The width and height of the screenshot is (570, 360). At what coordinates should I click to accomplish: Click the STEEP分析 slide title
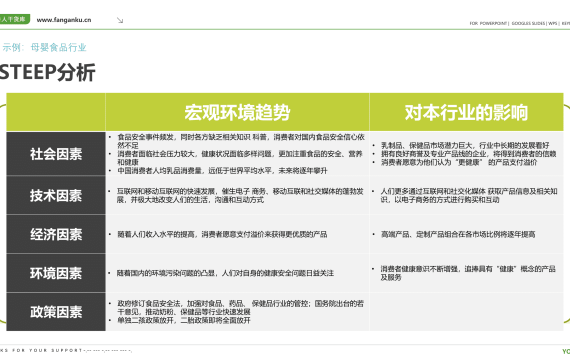[48, 72]
